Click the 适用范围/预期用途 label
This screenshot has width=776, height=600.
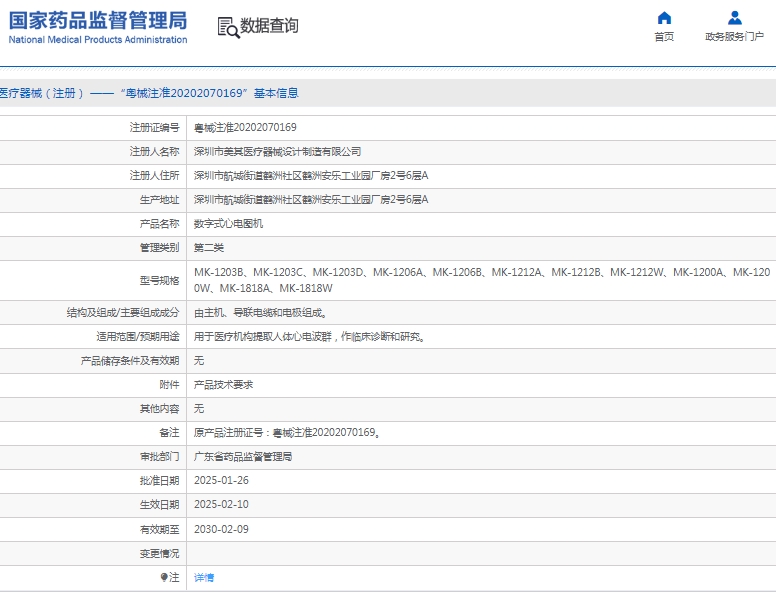138,337
